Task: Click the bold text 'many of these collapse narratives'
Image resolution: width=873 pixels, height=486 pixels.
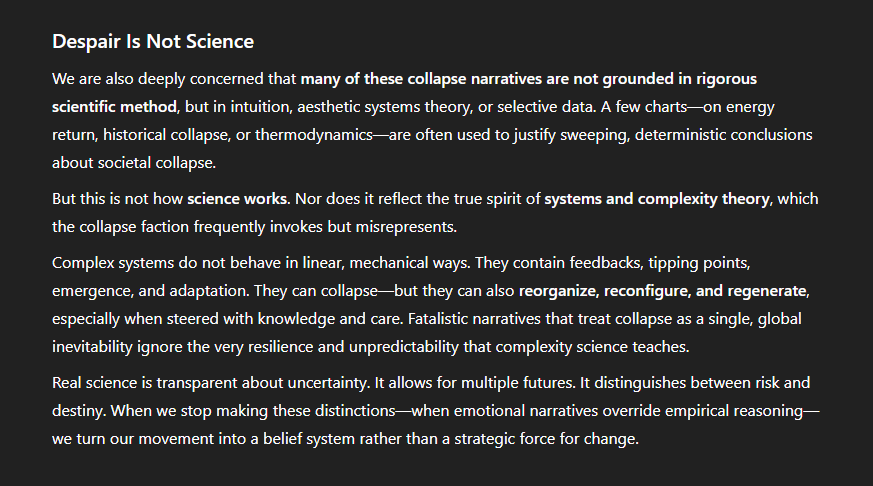Action: 421,79
